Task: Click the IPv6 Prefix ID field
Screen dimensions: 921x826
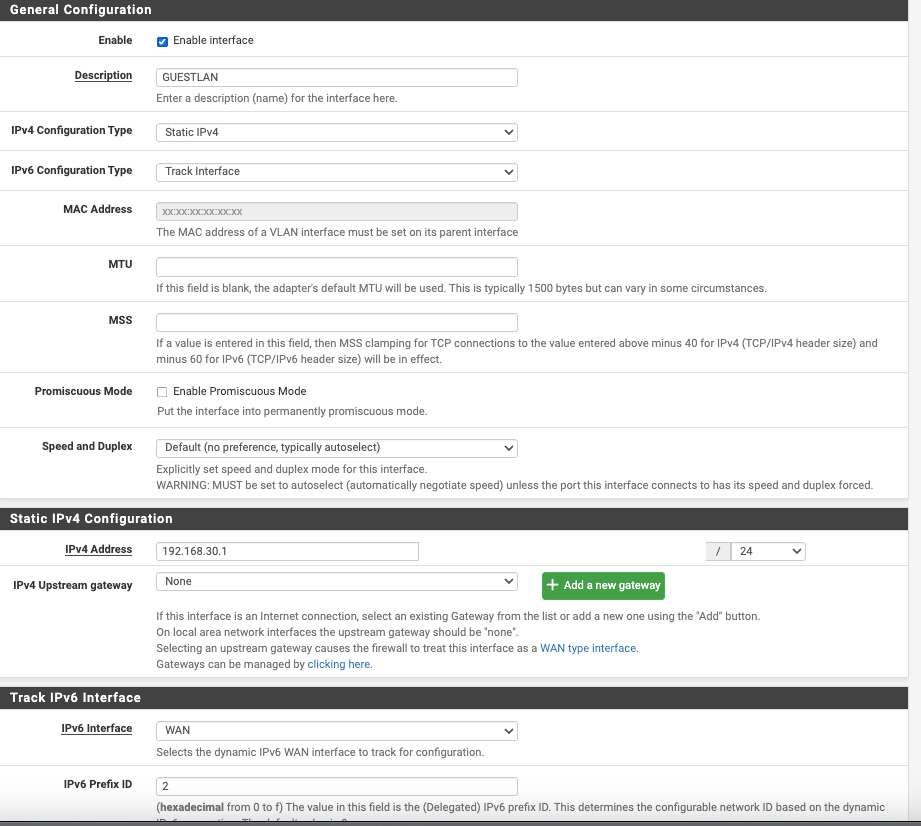Action: coord(337,786)
